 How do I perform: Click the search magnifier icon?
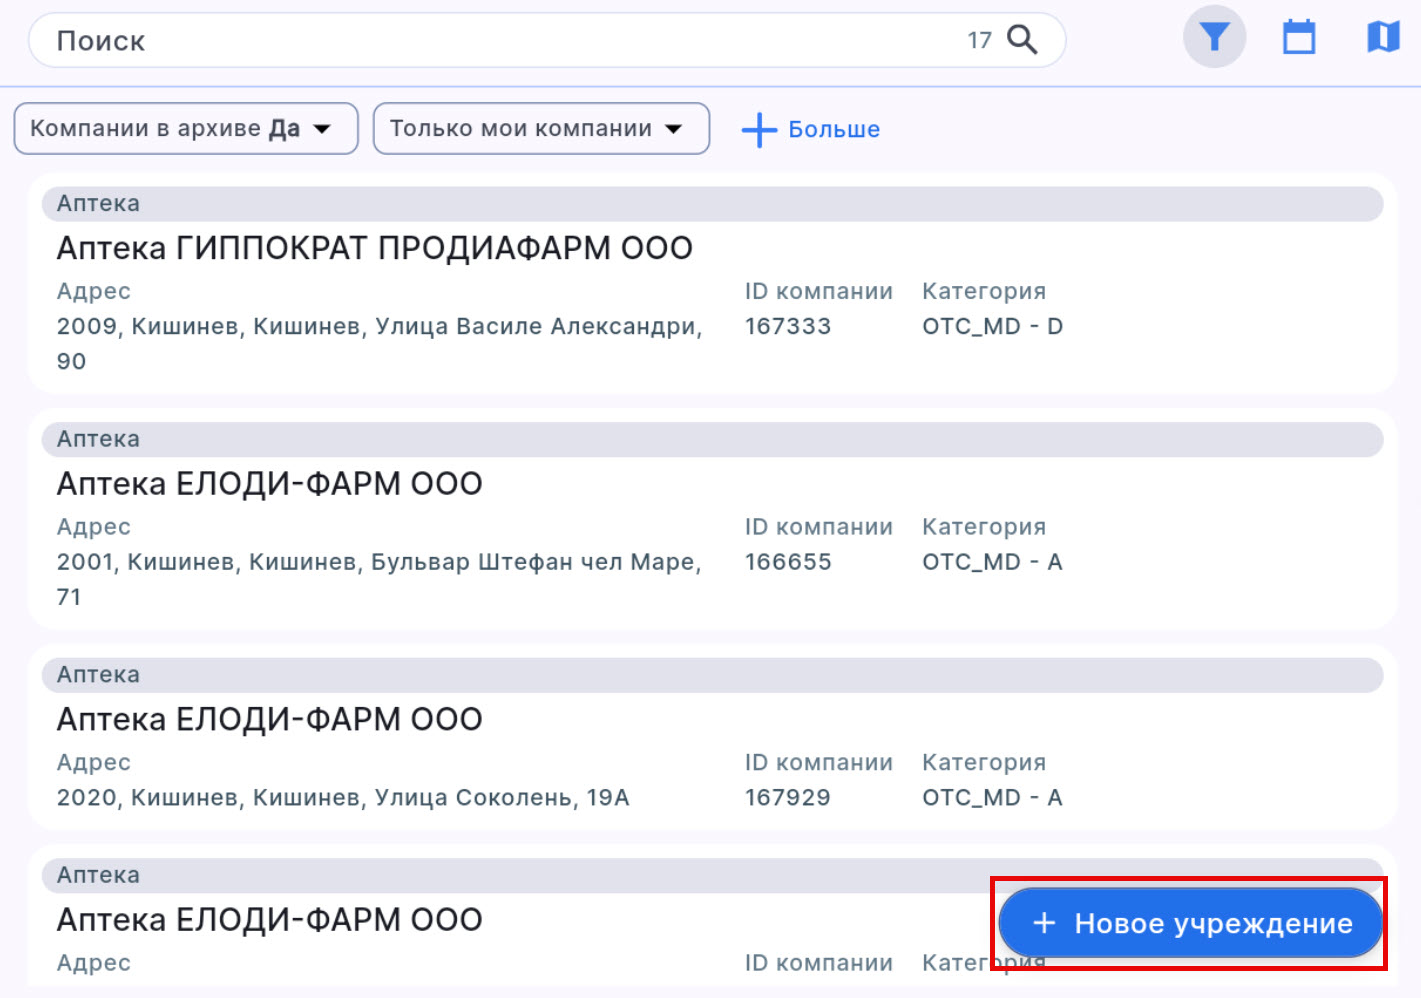click(x=1021, y=40)
